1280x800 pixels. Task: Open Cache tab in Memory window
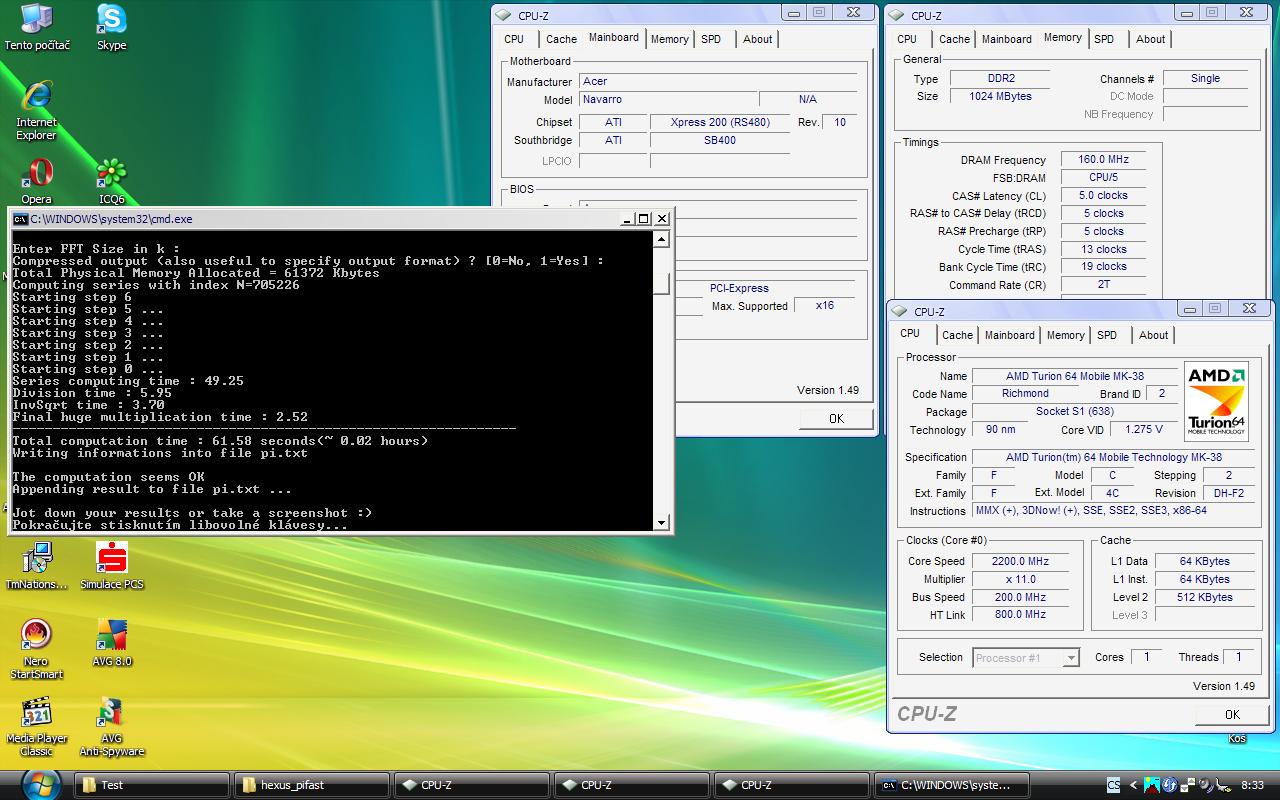click(954, 39)
